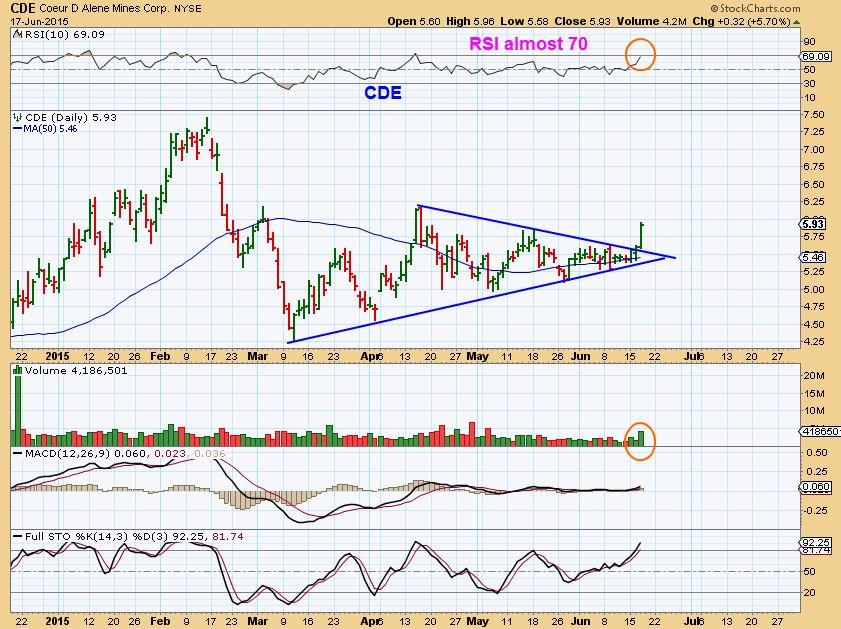This screenshot has height=629, width=841.
Task: Click company name Coeur D Alene Mines Corp.
Action: 105,9
